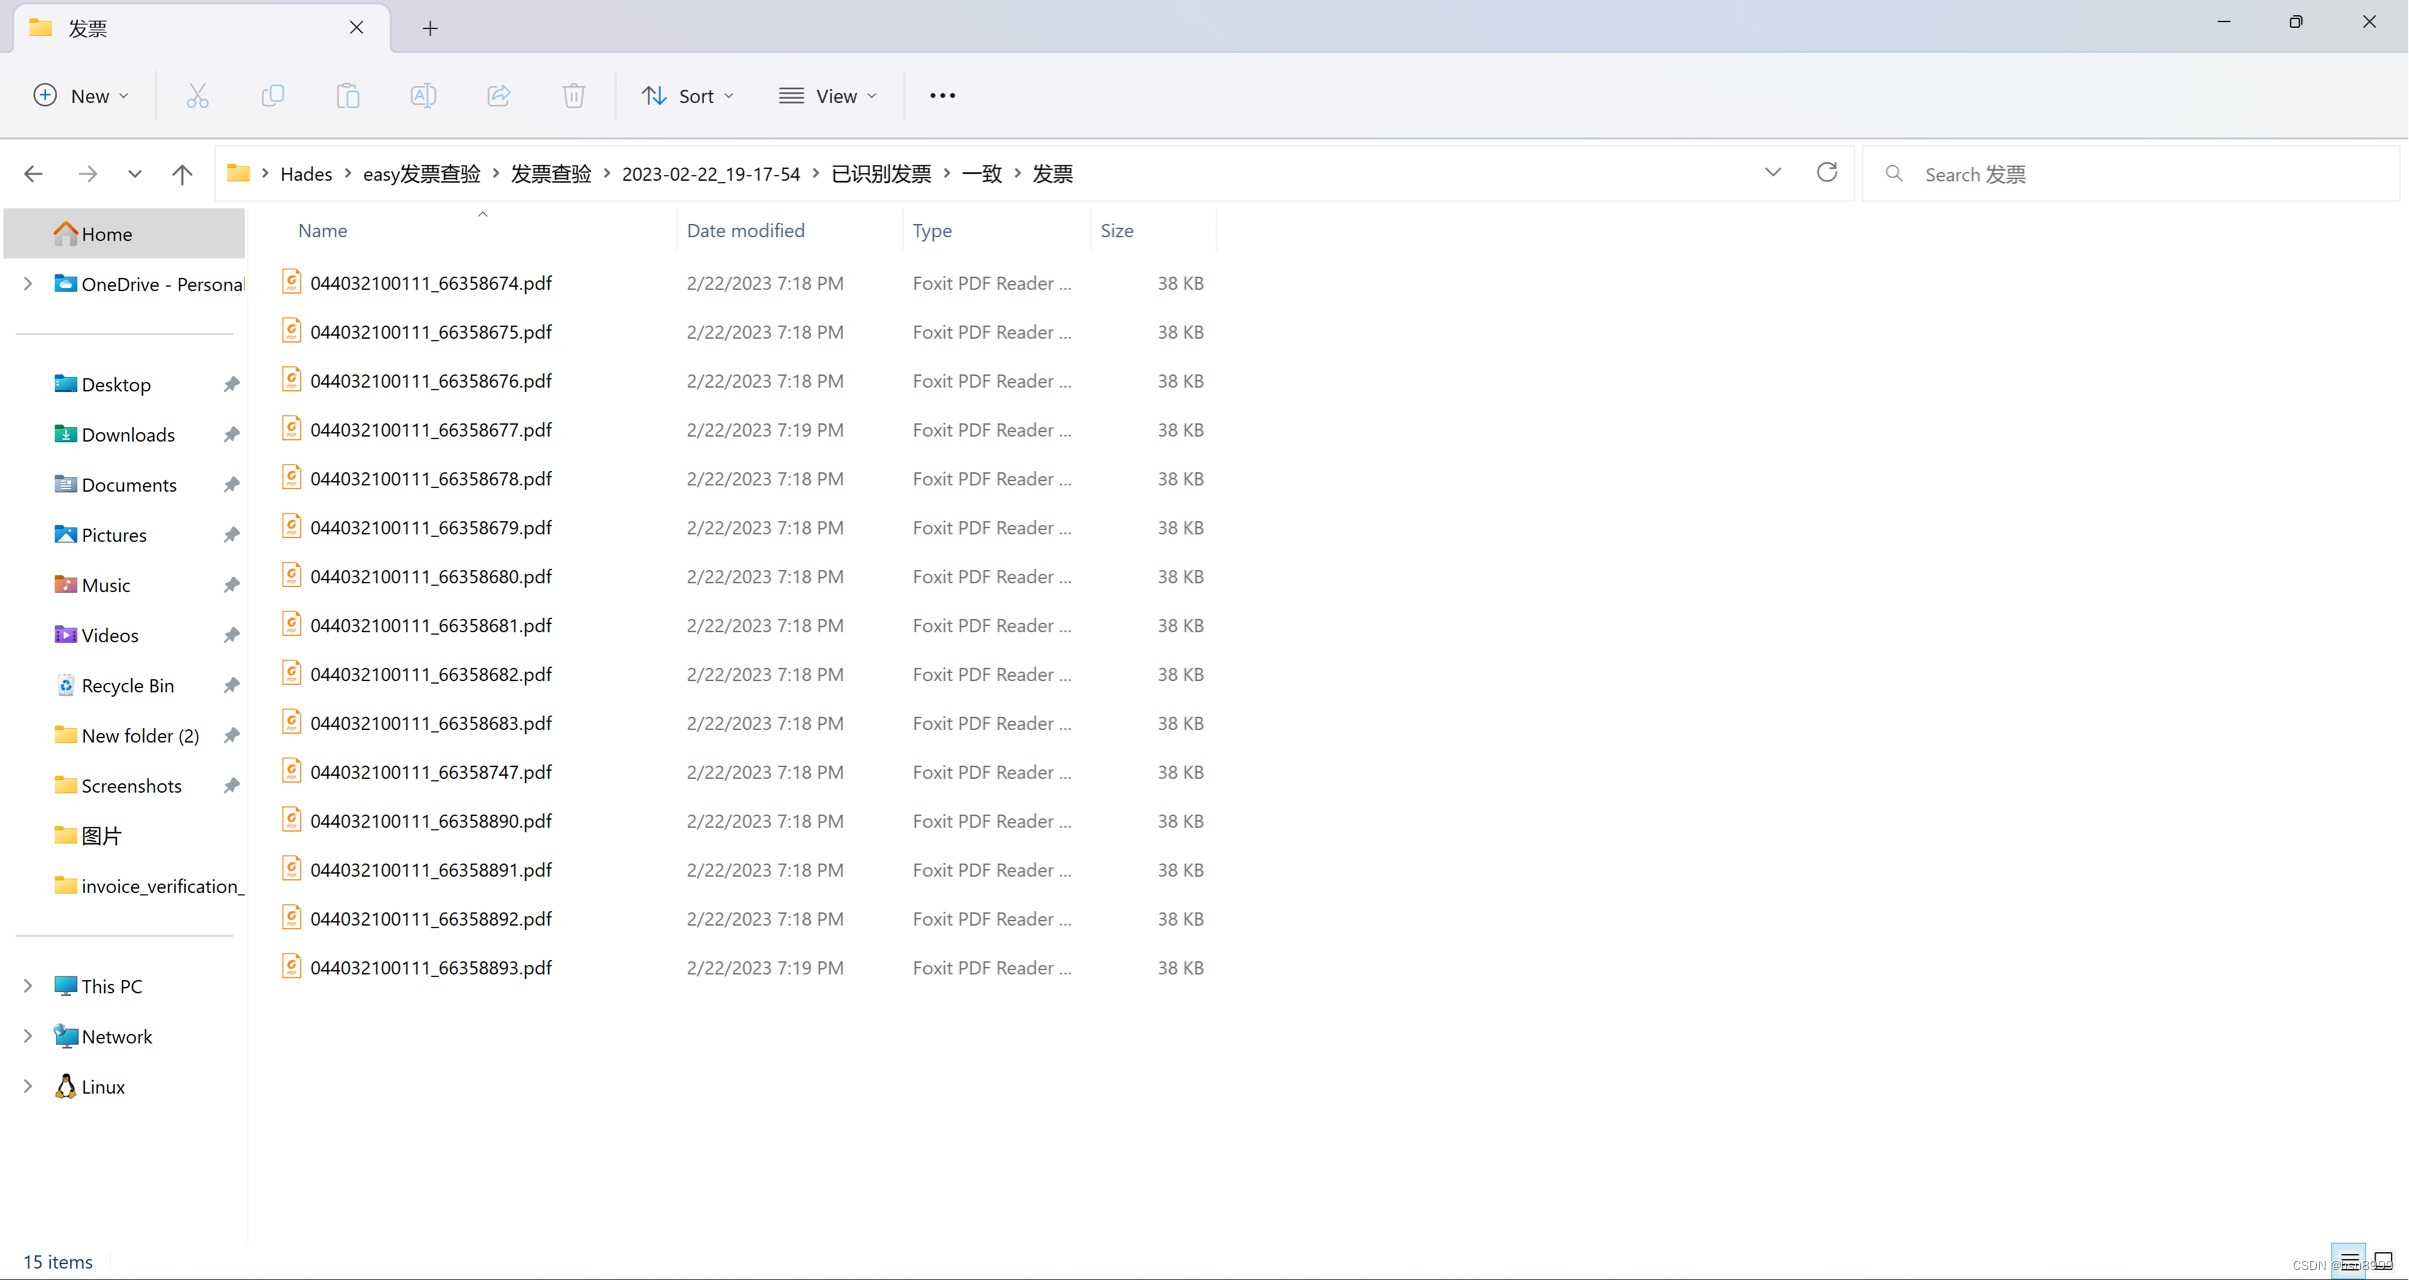Click Hades in the breadcrumb path
Viewport: 2409px width, 1280px height.
(x=306, y=174)
